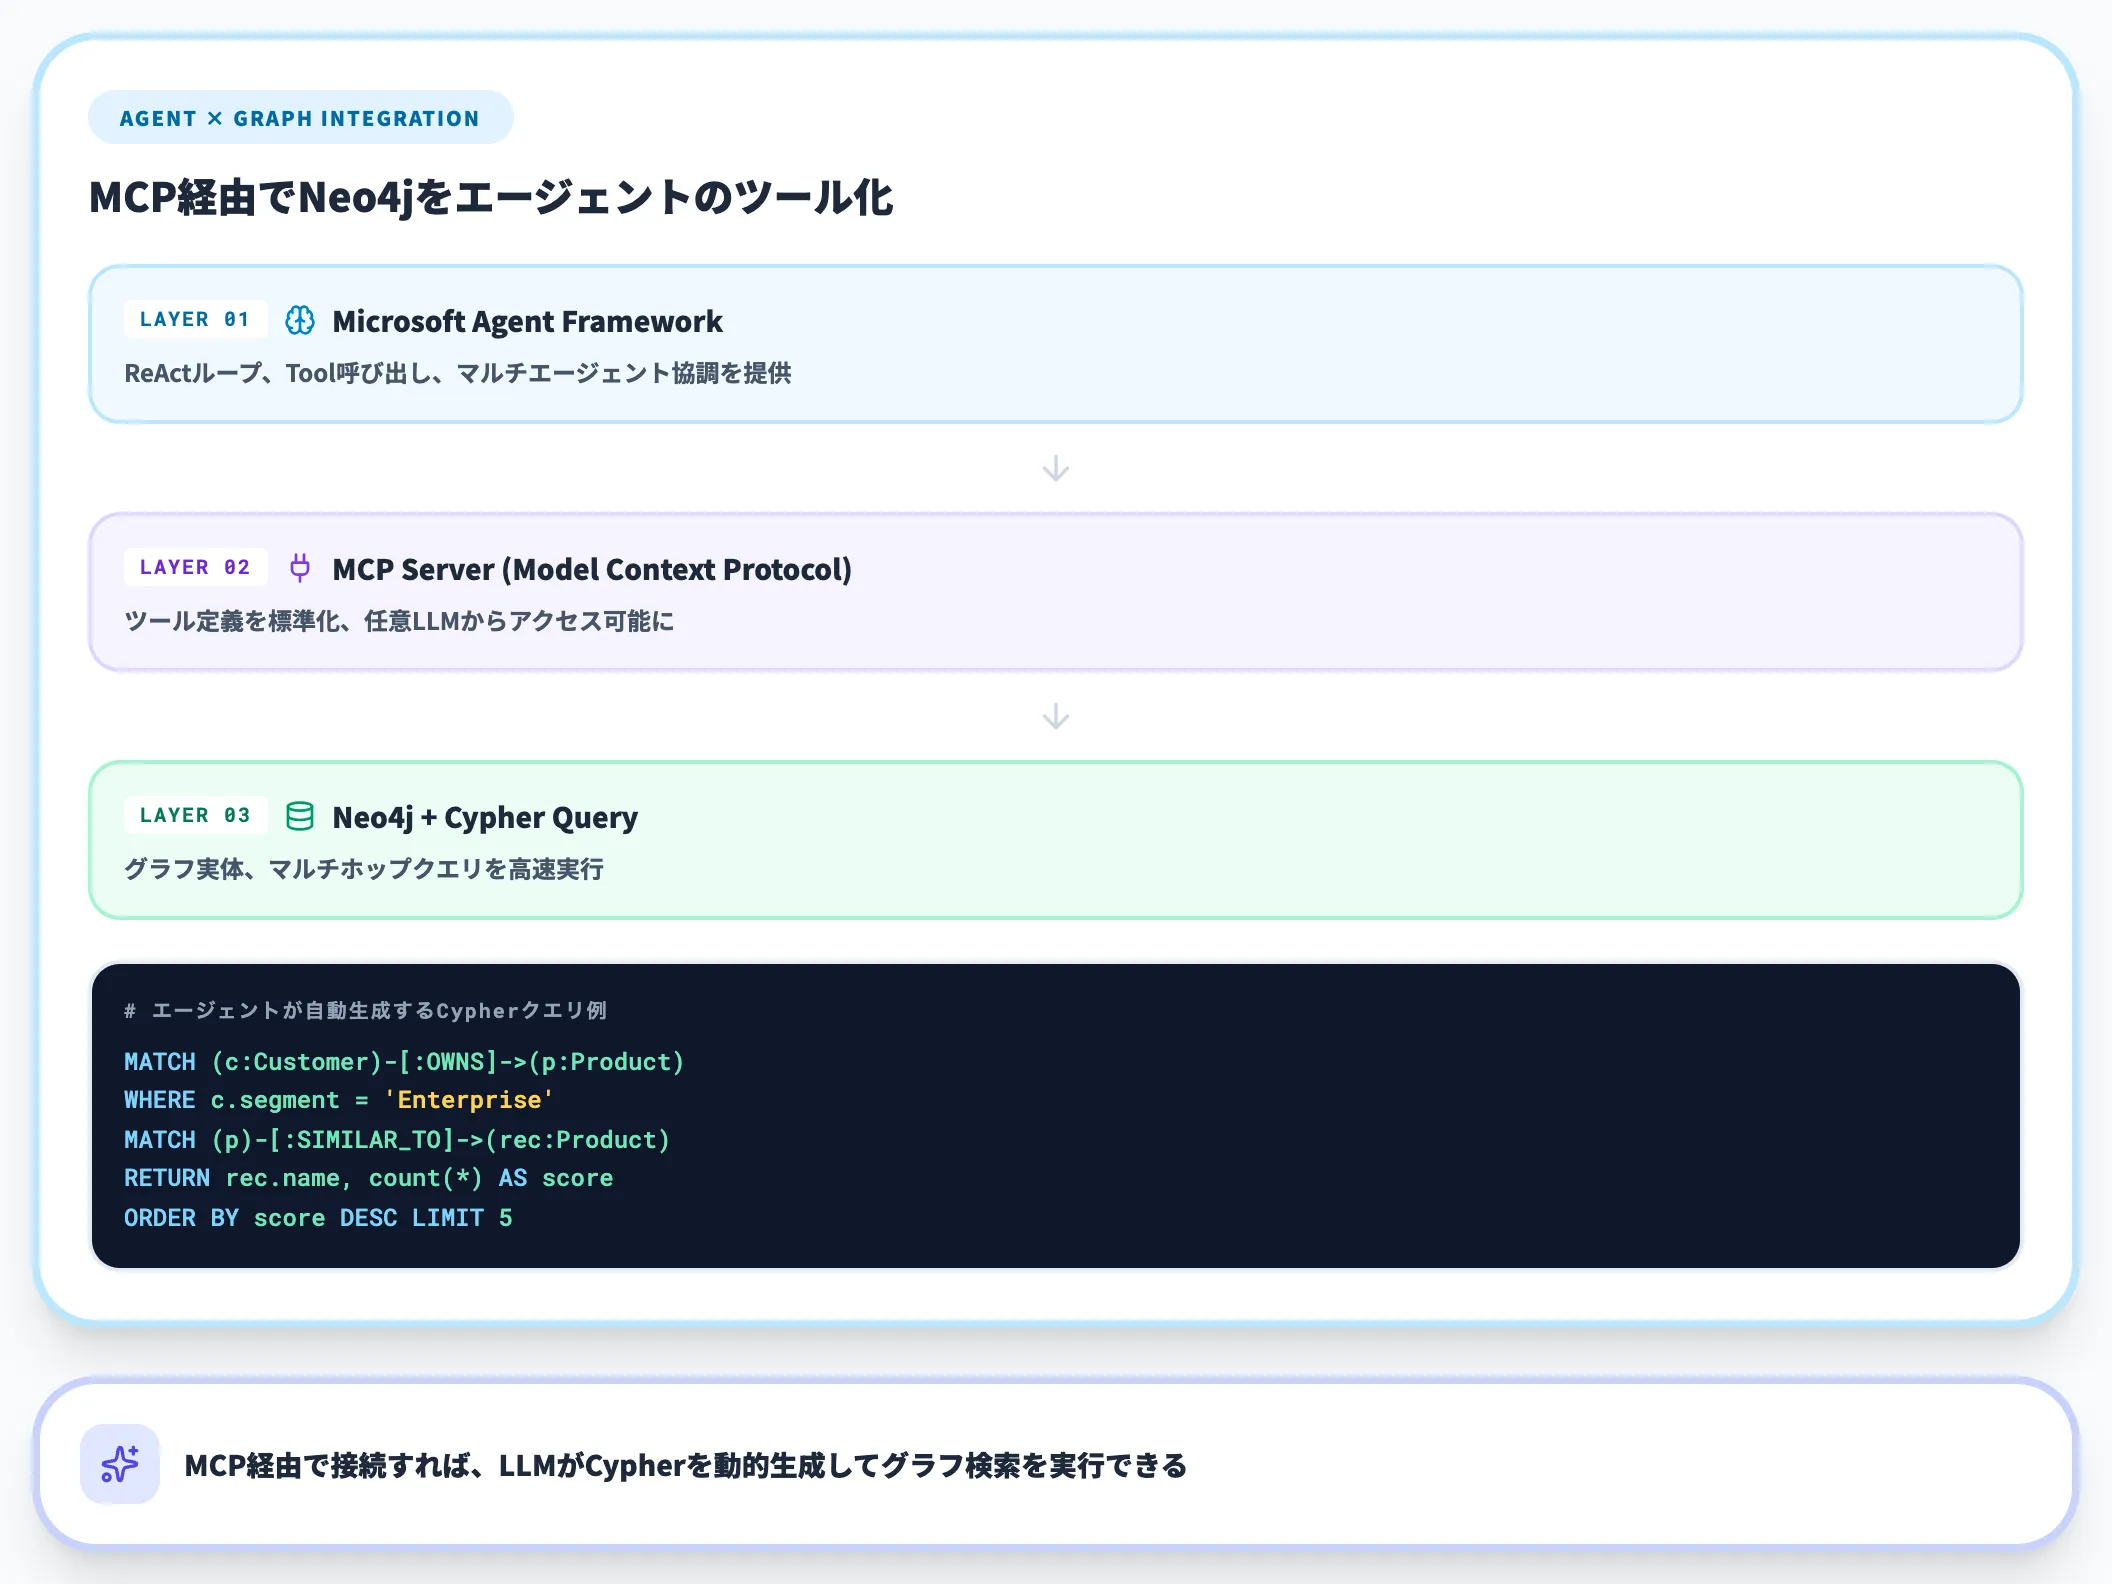Select the plug icon next to MCP Server

coord(300,568)
